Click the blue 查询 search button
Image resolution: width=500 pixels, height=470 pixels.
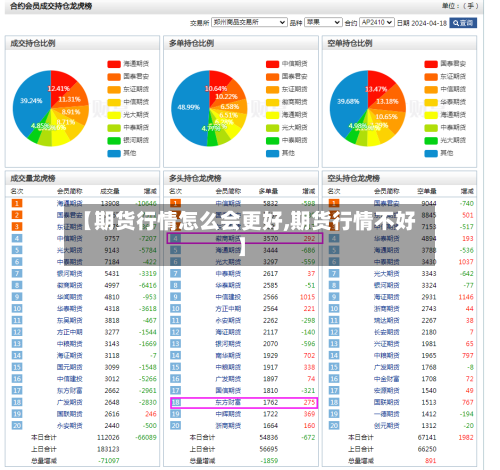463,23
